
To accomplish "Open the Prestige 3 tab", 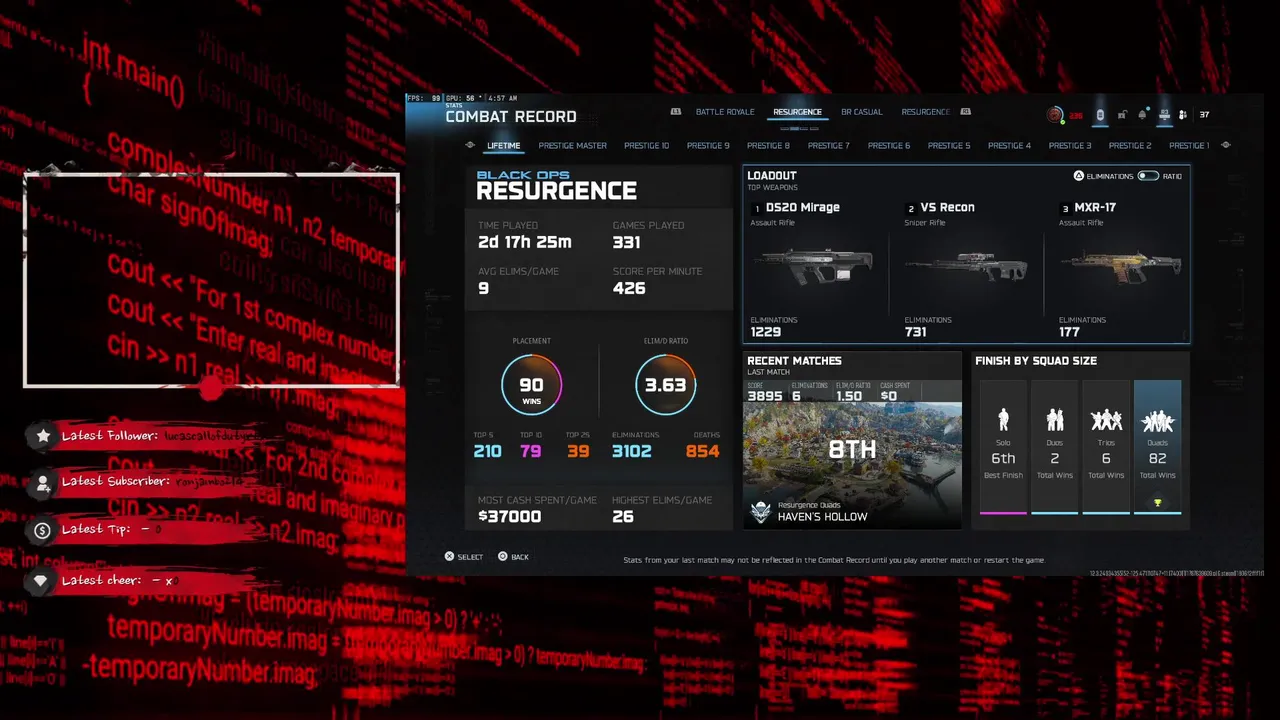I will (x=1070, y=146).
